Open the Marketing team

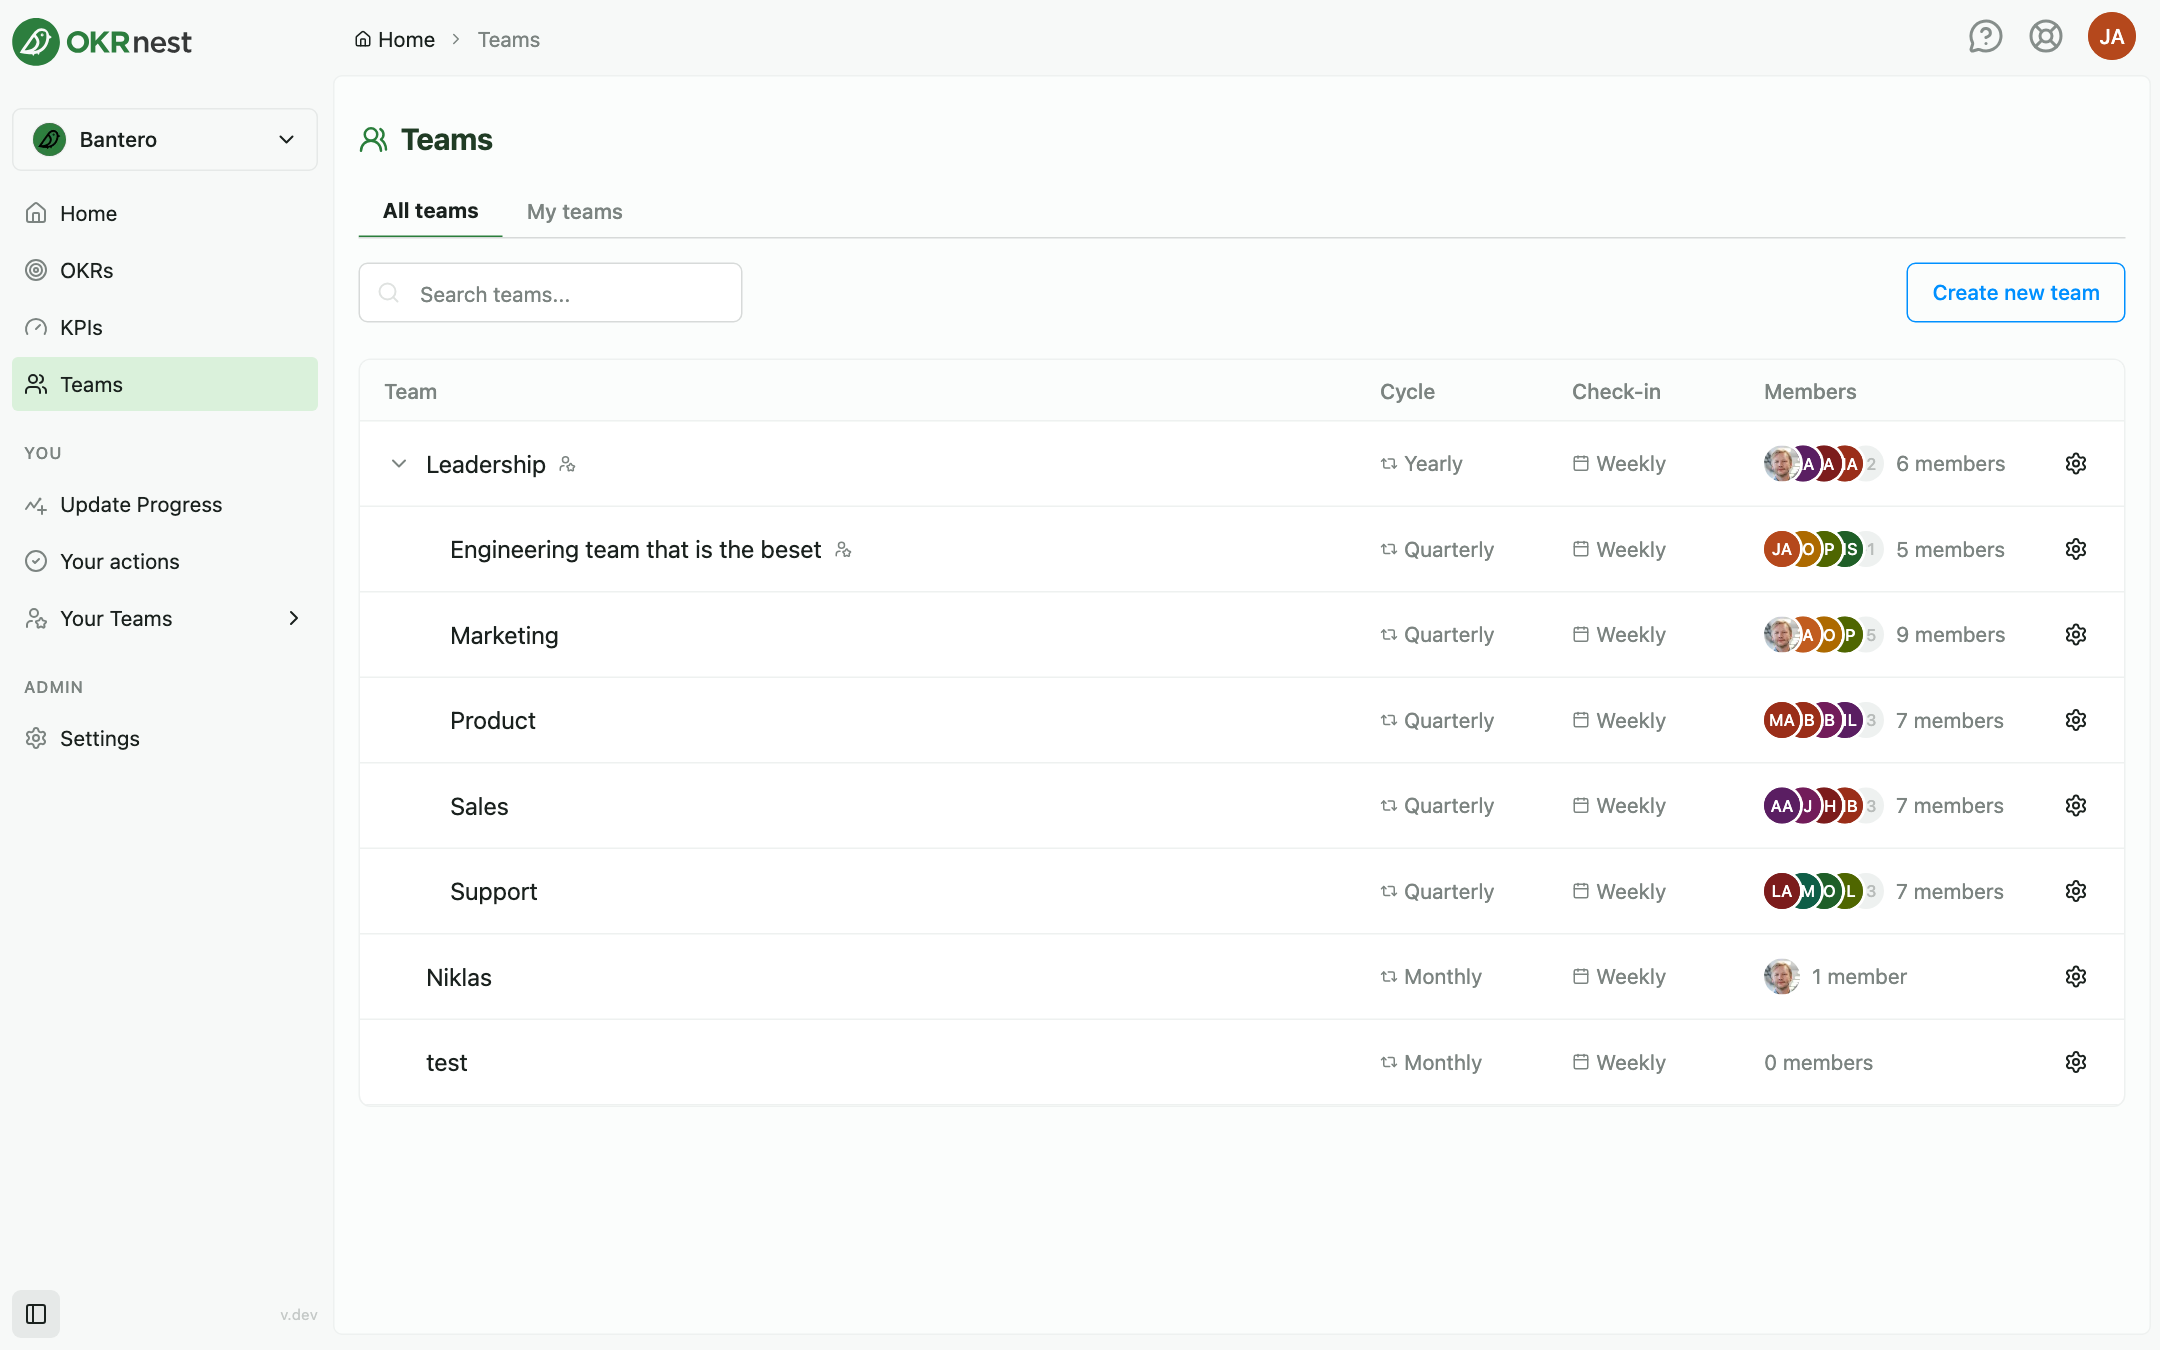(x=504, y=636)
